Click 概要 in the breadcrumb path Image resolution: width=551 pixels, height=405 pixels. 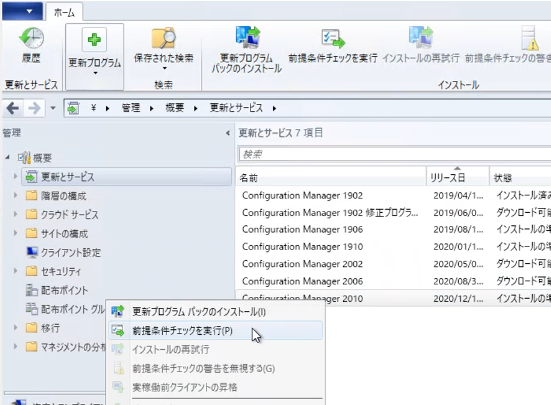pyautogui.click(x=175, y=108)
